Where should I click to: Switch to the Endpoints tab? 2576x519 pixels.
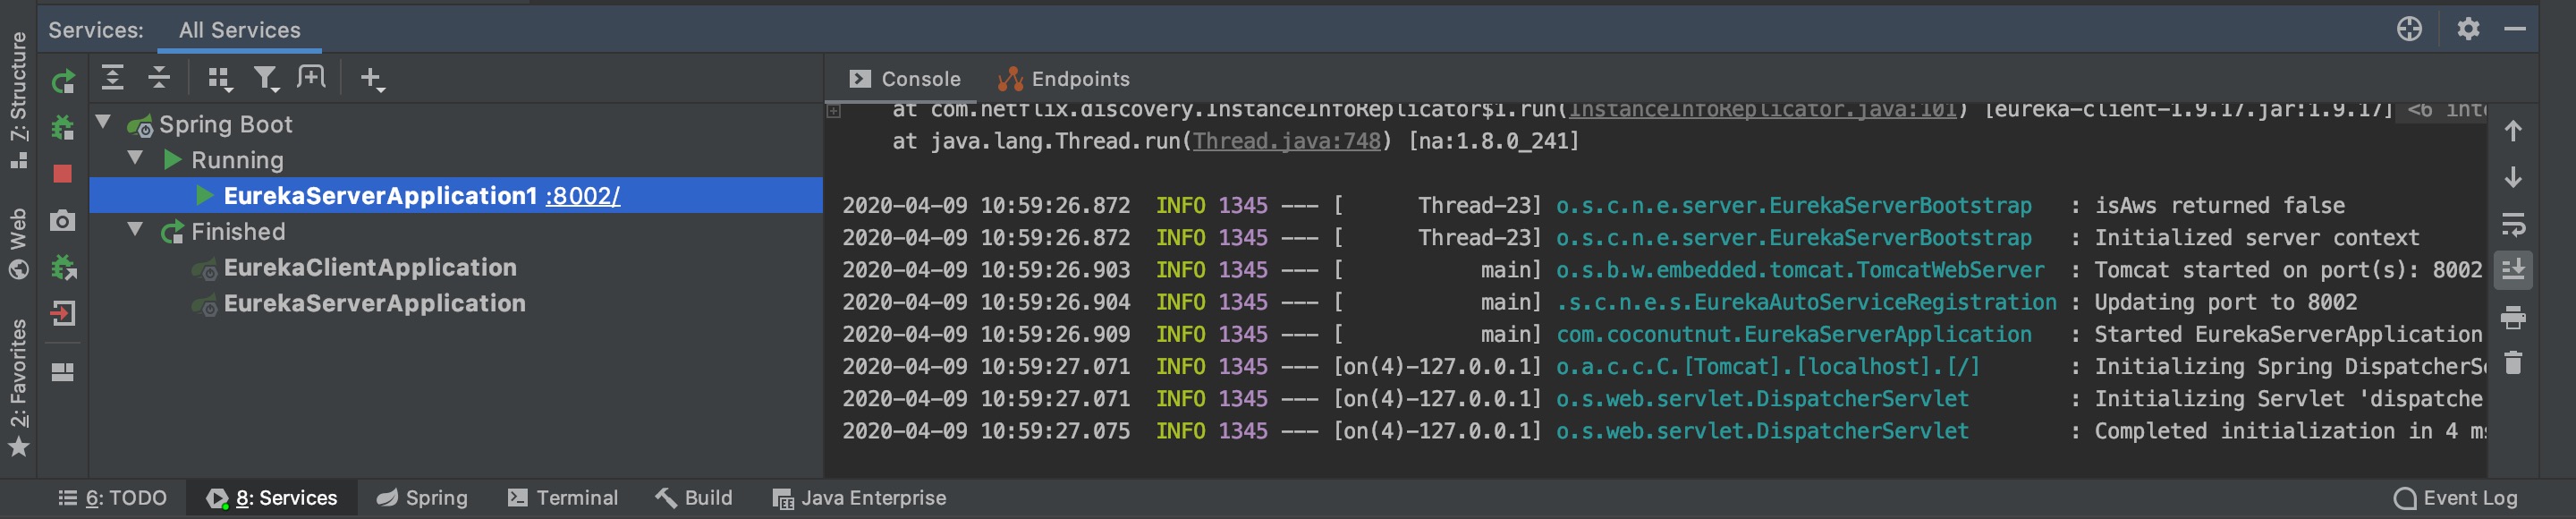point(1064,79)
